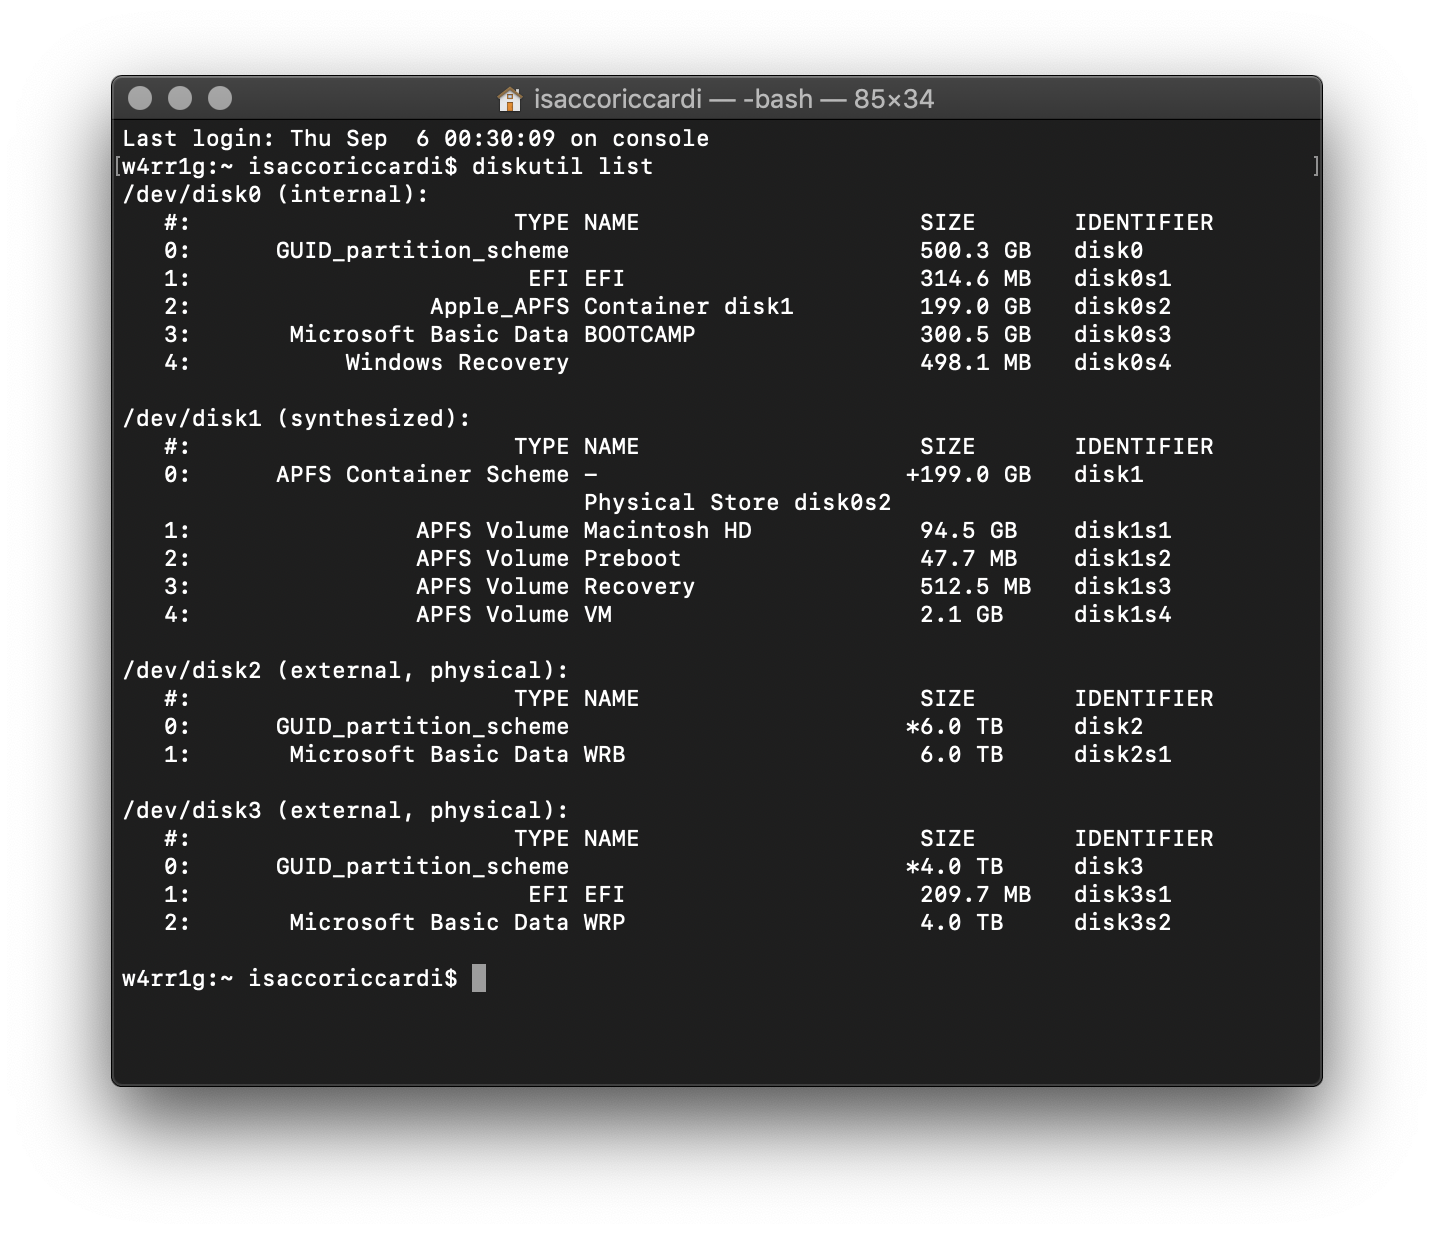1434x1234 pixels.
Task: Click the 'BOOTCAMP' partition name
Action: tap(640, 334)
